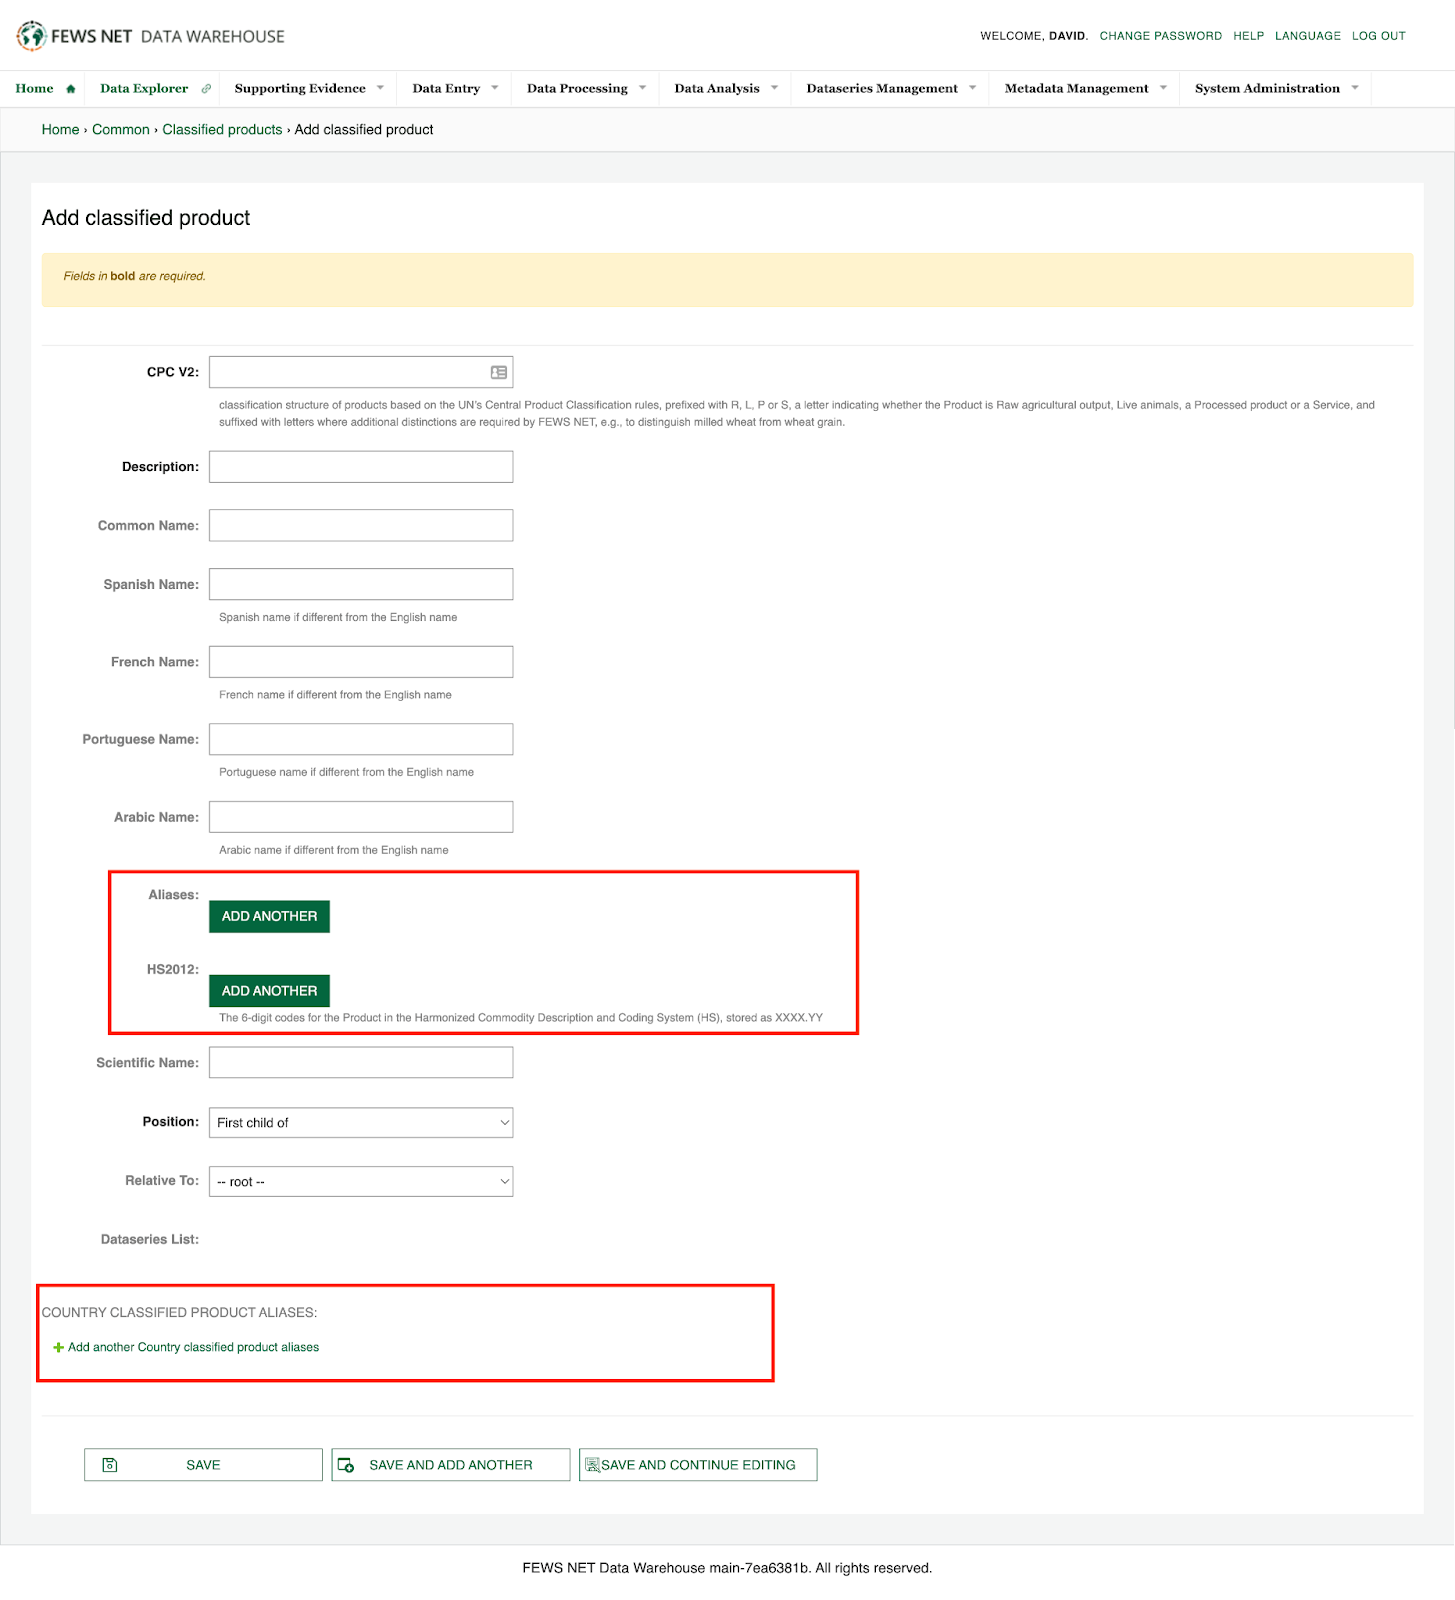Go to Classified products breadcrumb
1455x1600 pixels.
coord(222,130)
